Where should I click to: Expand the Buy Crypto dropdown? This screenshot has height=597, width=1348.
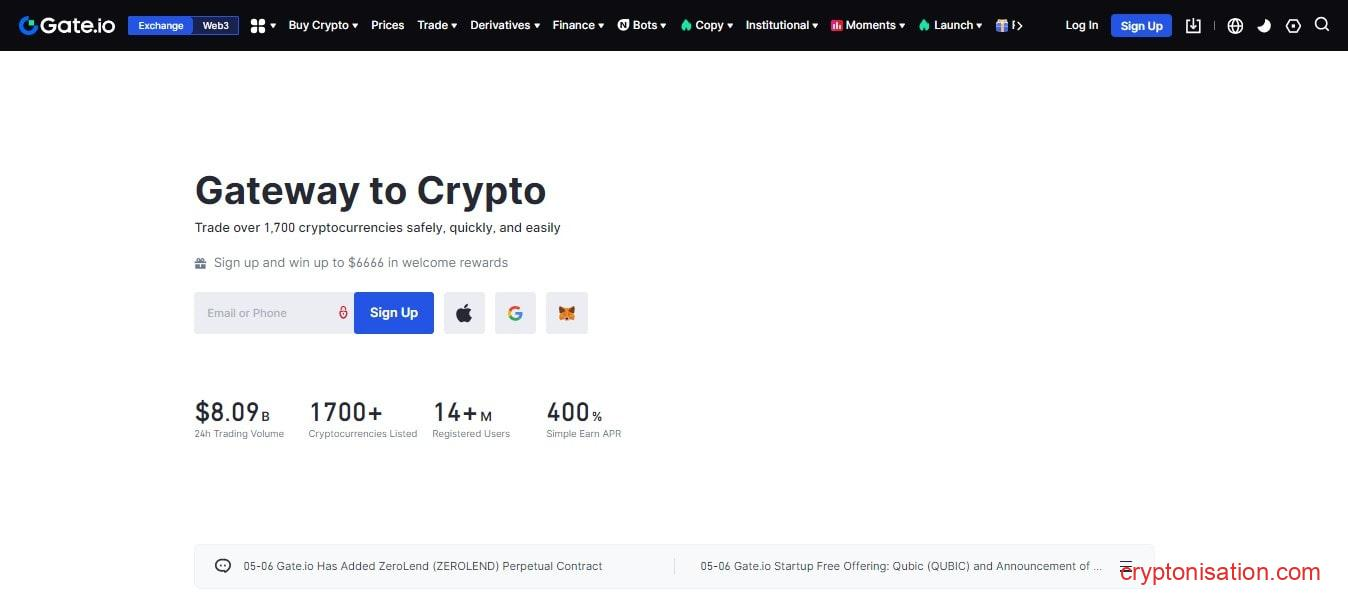(x=323, y=25)
